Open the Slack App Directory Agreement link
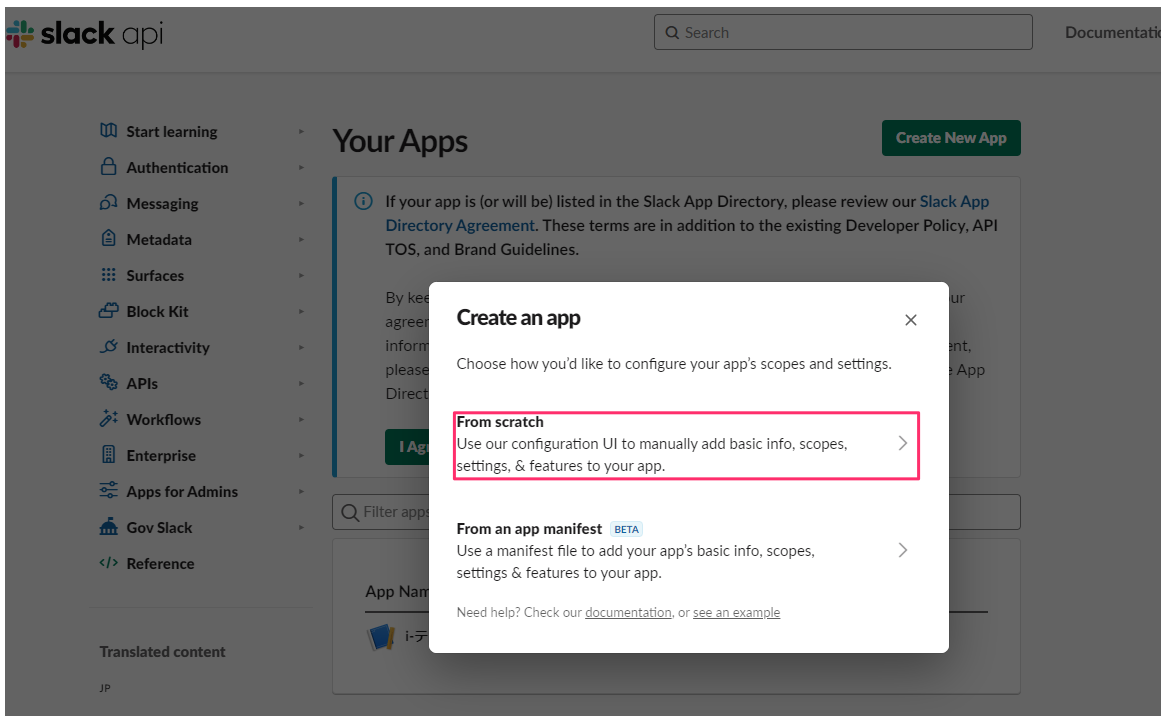The image size is (1167, 720). click(687, 213)
